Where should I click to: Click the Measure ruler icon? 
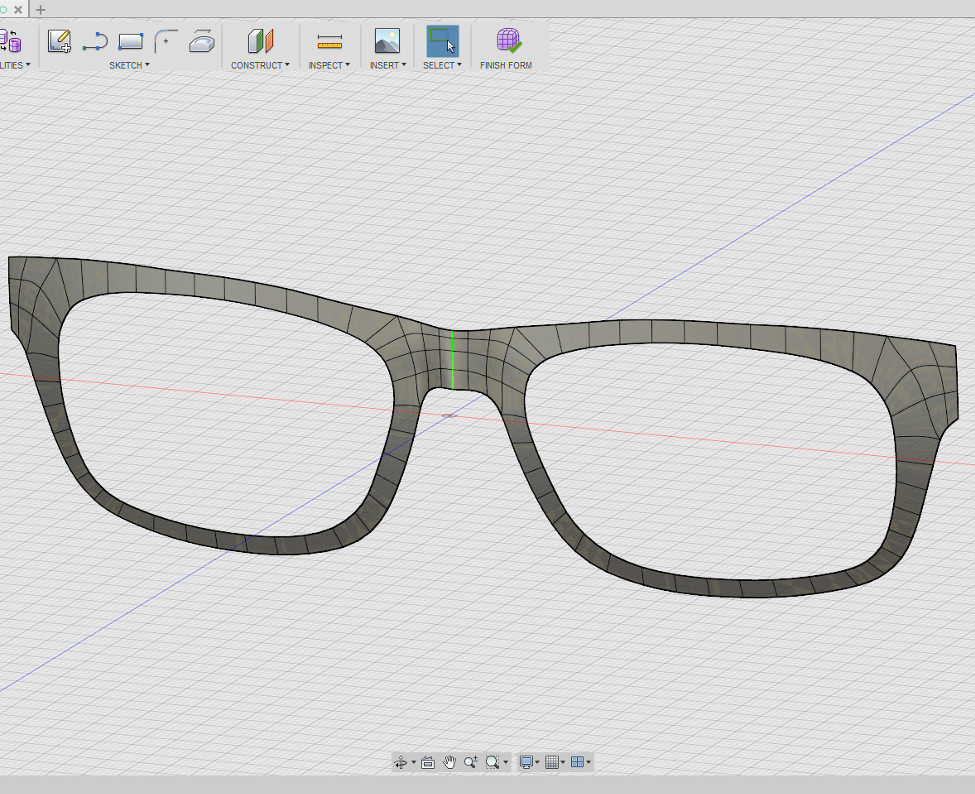(x=329, y=41)
